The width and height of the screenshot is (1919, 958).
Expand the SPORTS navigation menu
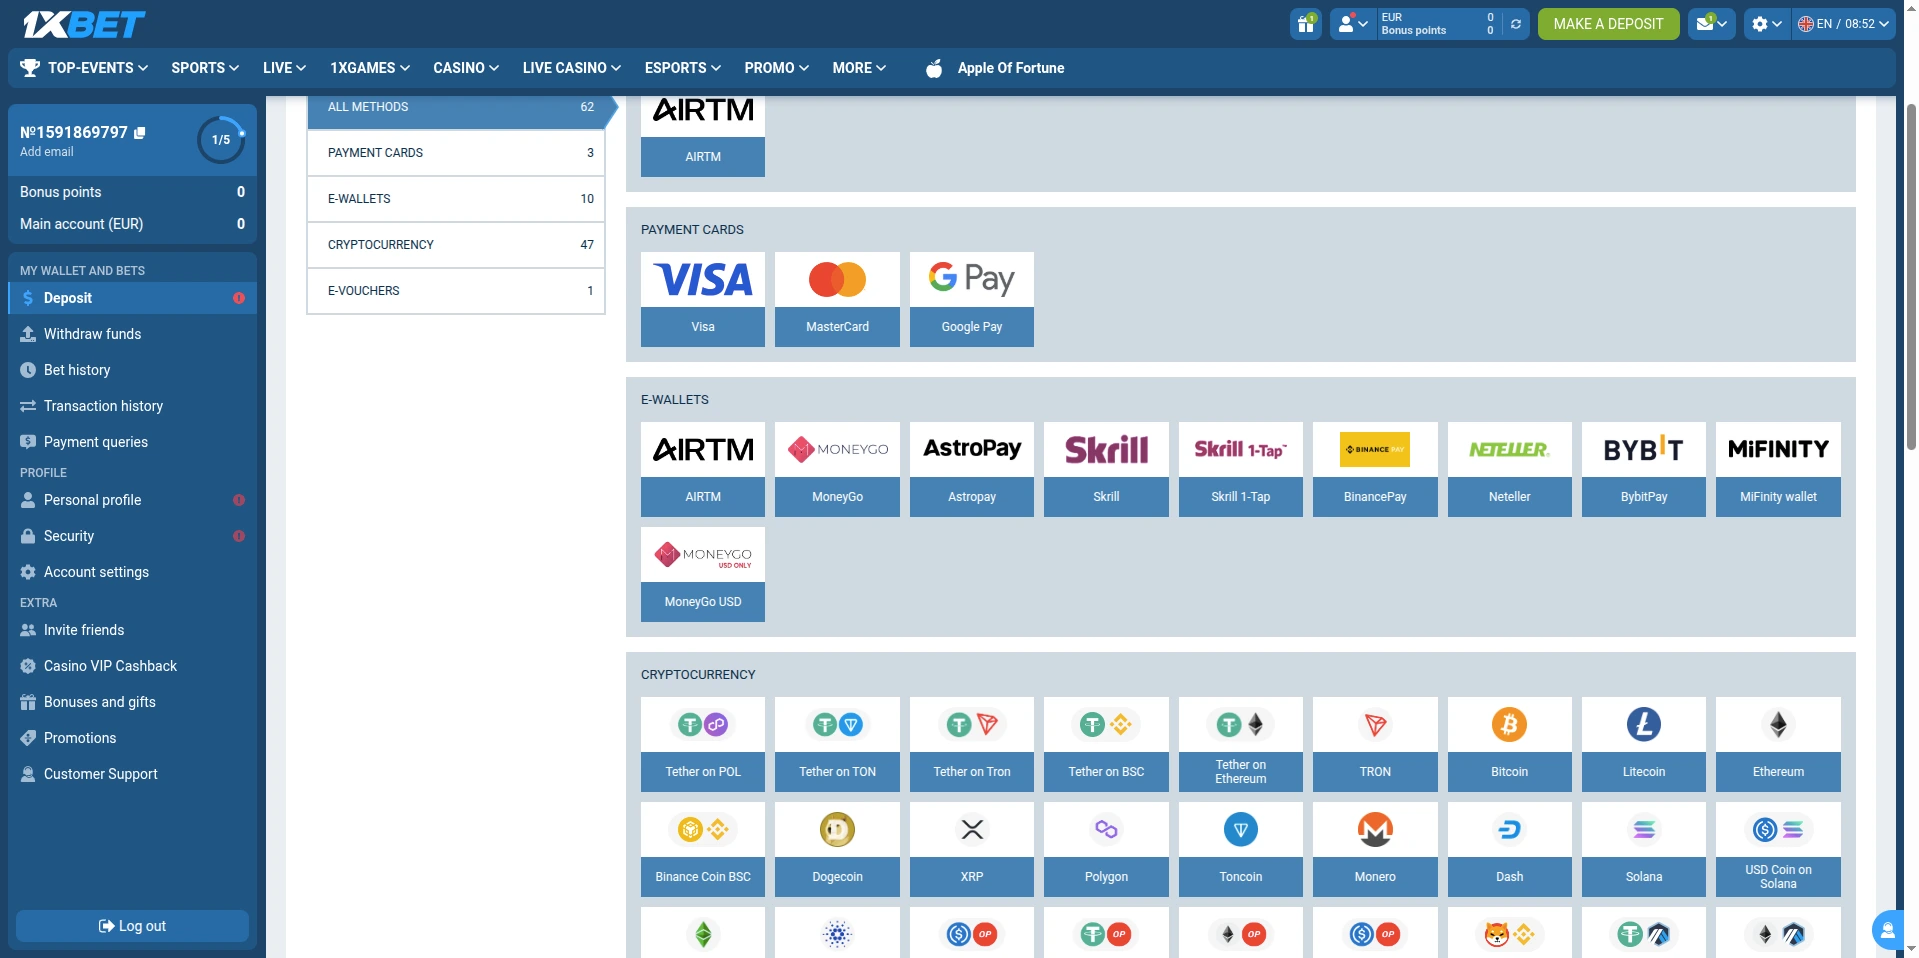pos(205,68)
